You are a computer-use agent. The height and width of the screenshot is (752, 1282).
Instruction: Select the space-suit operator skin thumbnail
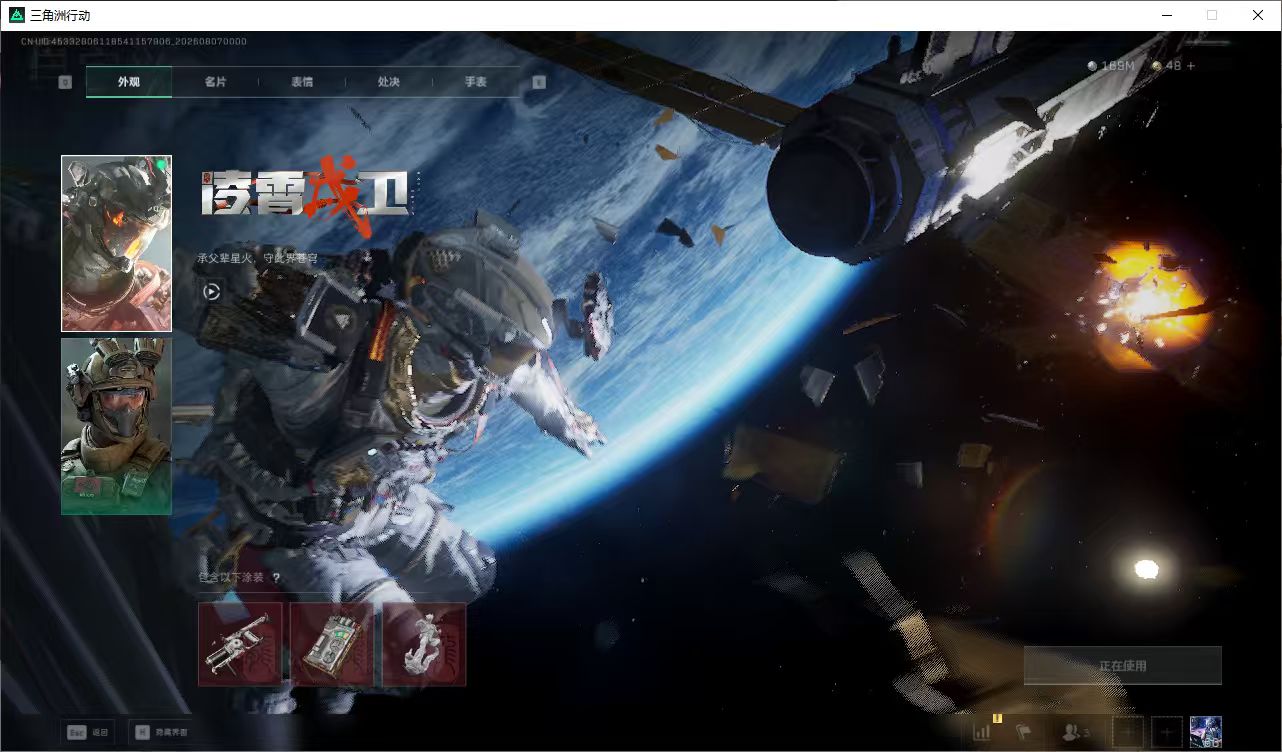coord(116,243)
